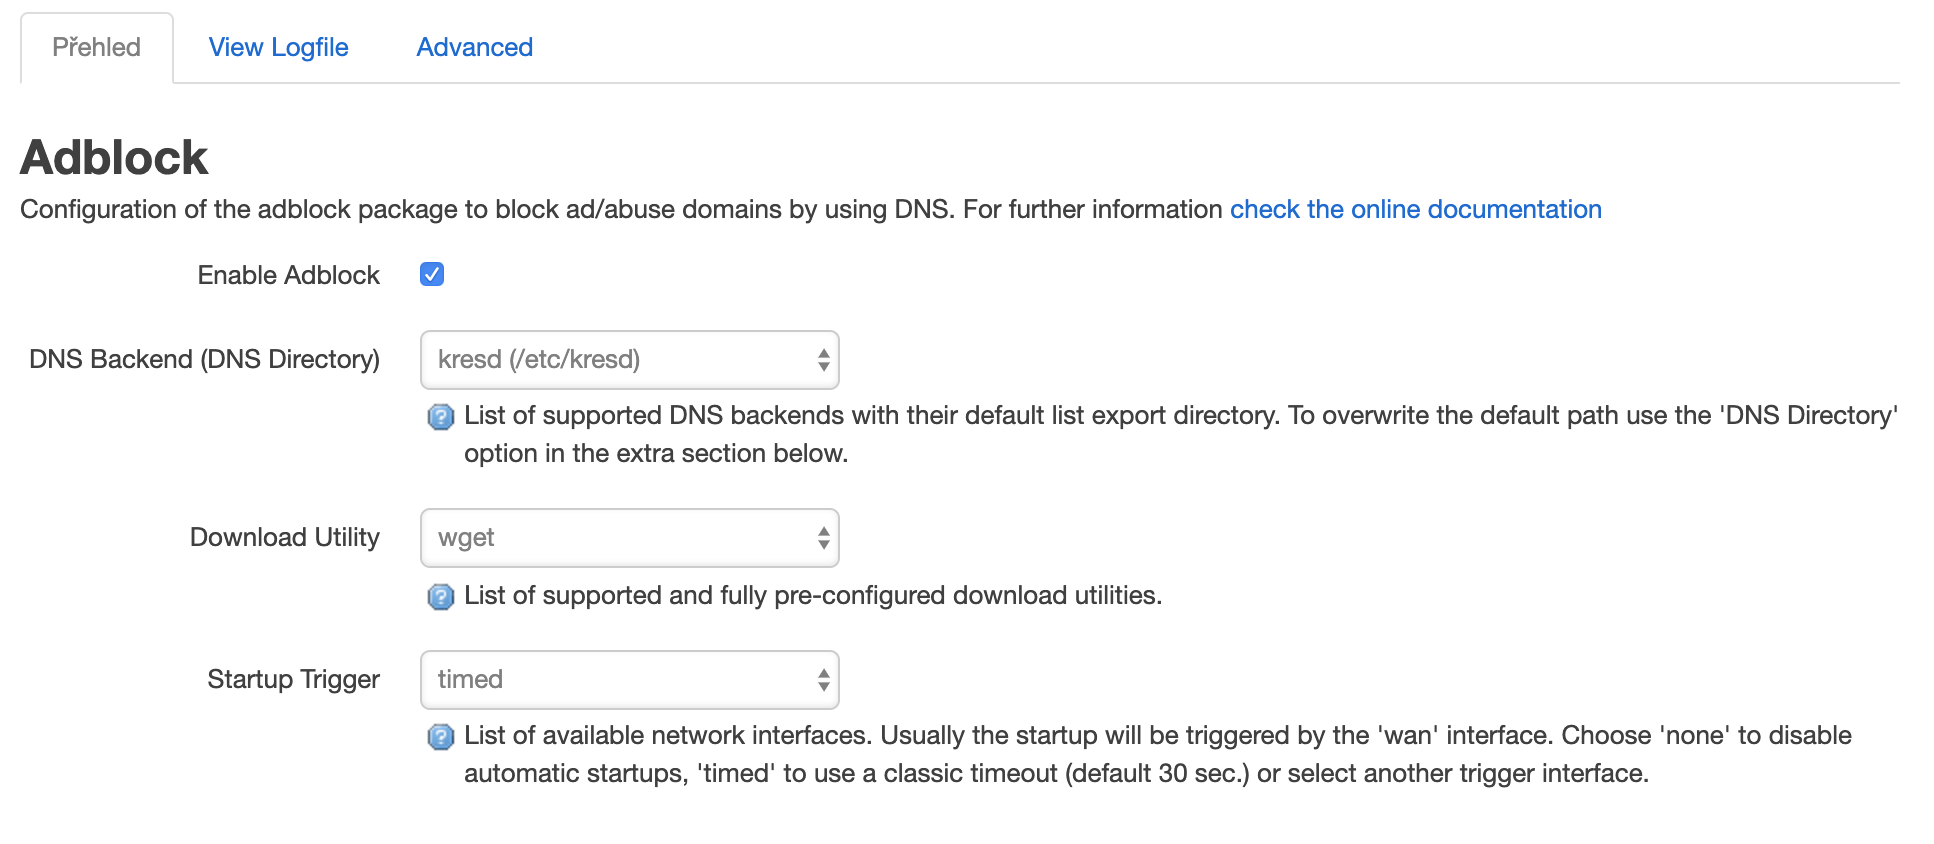Click the help icon below Startup Trigger
This screenshot has width=1934, height=844.
pyautogui.click(x=440, y=737)
